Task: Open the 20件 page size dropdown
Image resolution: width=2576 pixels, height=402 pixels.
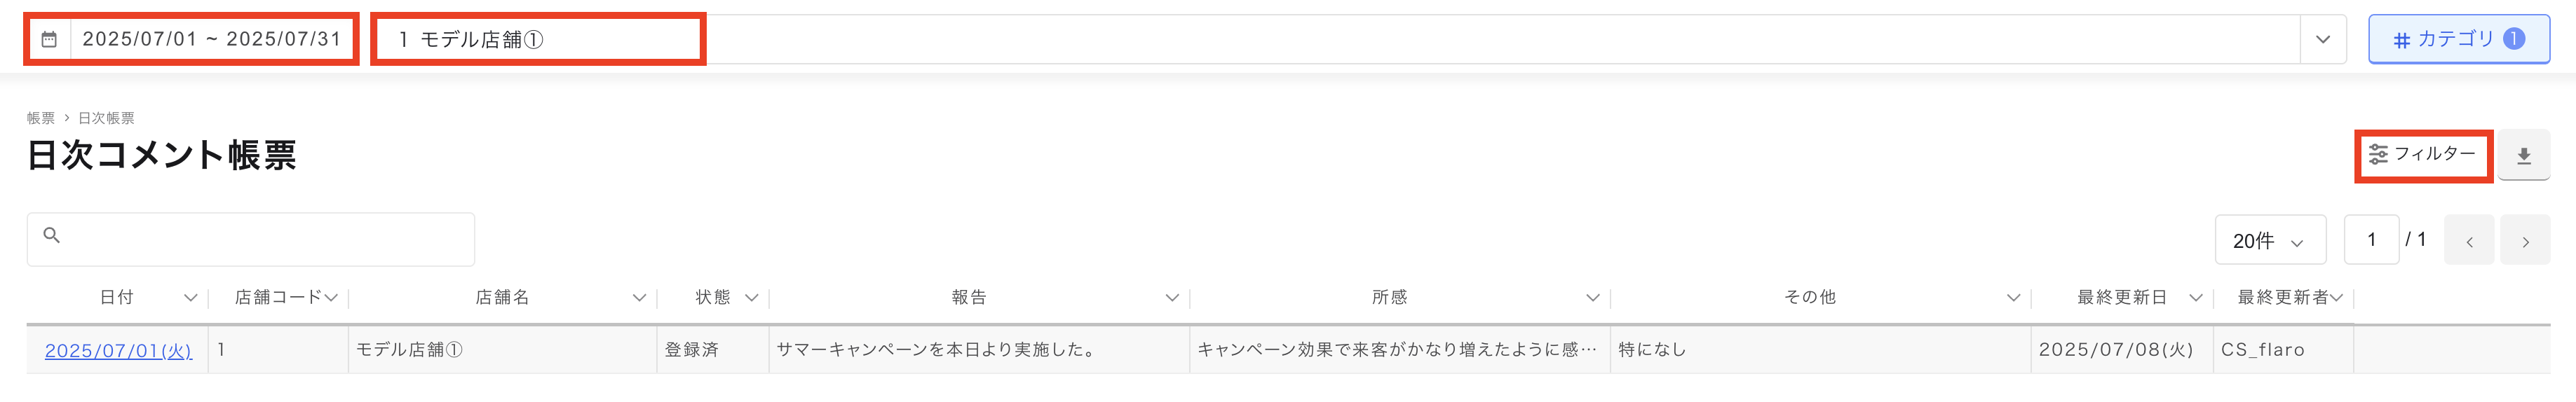Action: (x=2270, y=240)
